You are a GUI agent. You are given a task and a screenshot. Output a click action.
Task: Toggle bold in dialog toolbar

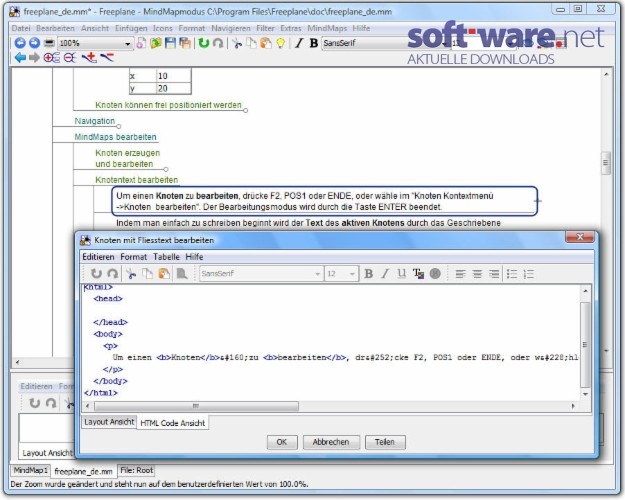click(368, 274)
